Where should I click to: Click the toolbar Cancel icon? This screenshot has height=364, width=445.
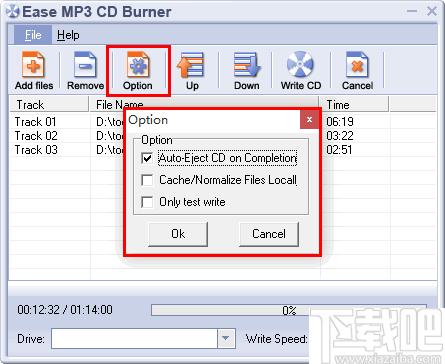357,71
